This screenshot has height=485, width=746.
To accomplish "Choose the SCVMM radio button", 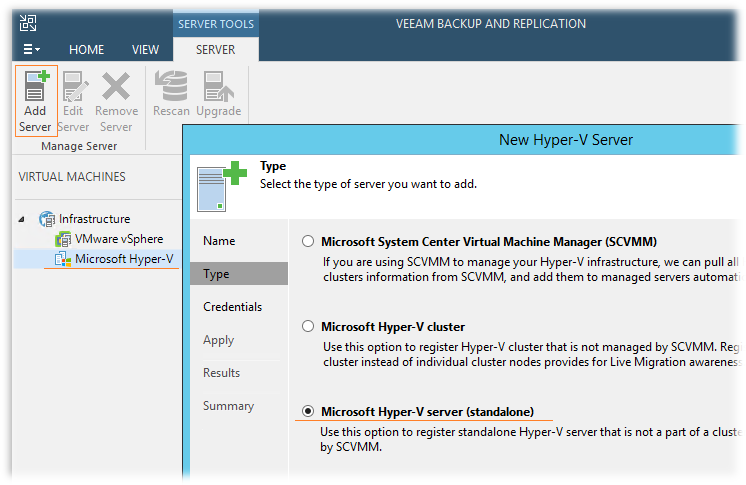I will click(x=308, y=241).
